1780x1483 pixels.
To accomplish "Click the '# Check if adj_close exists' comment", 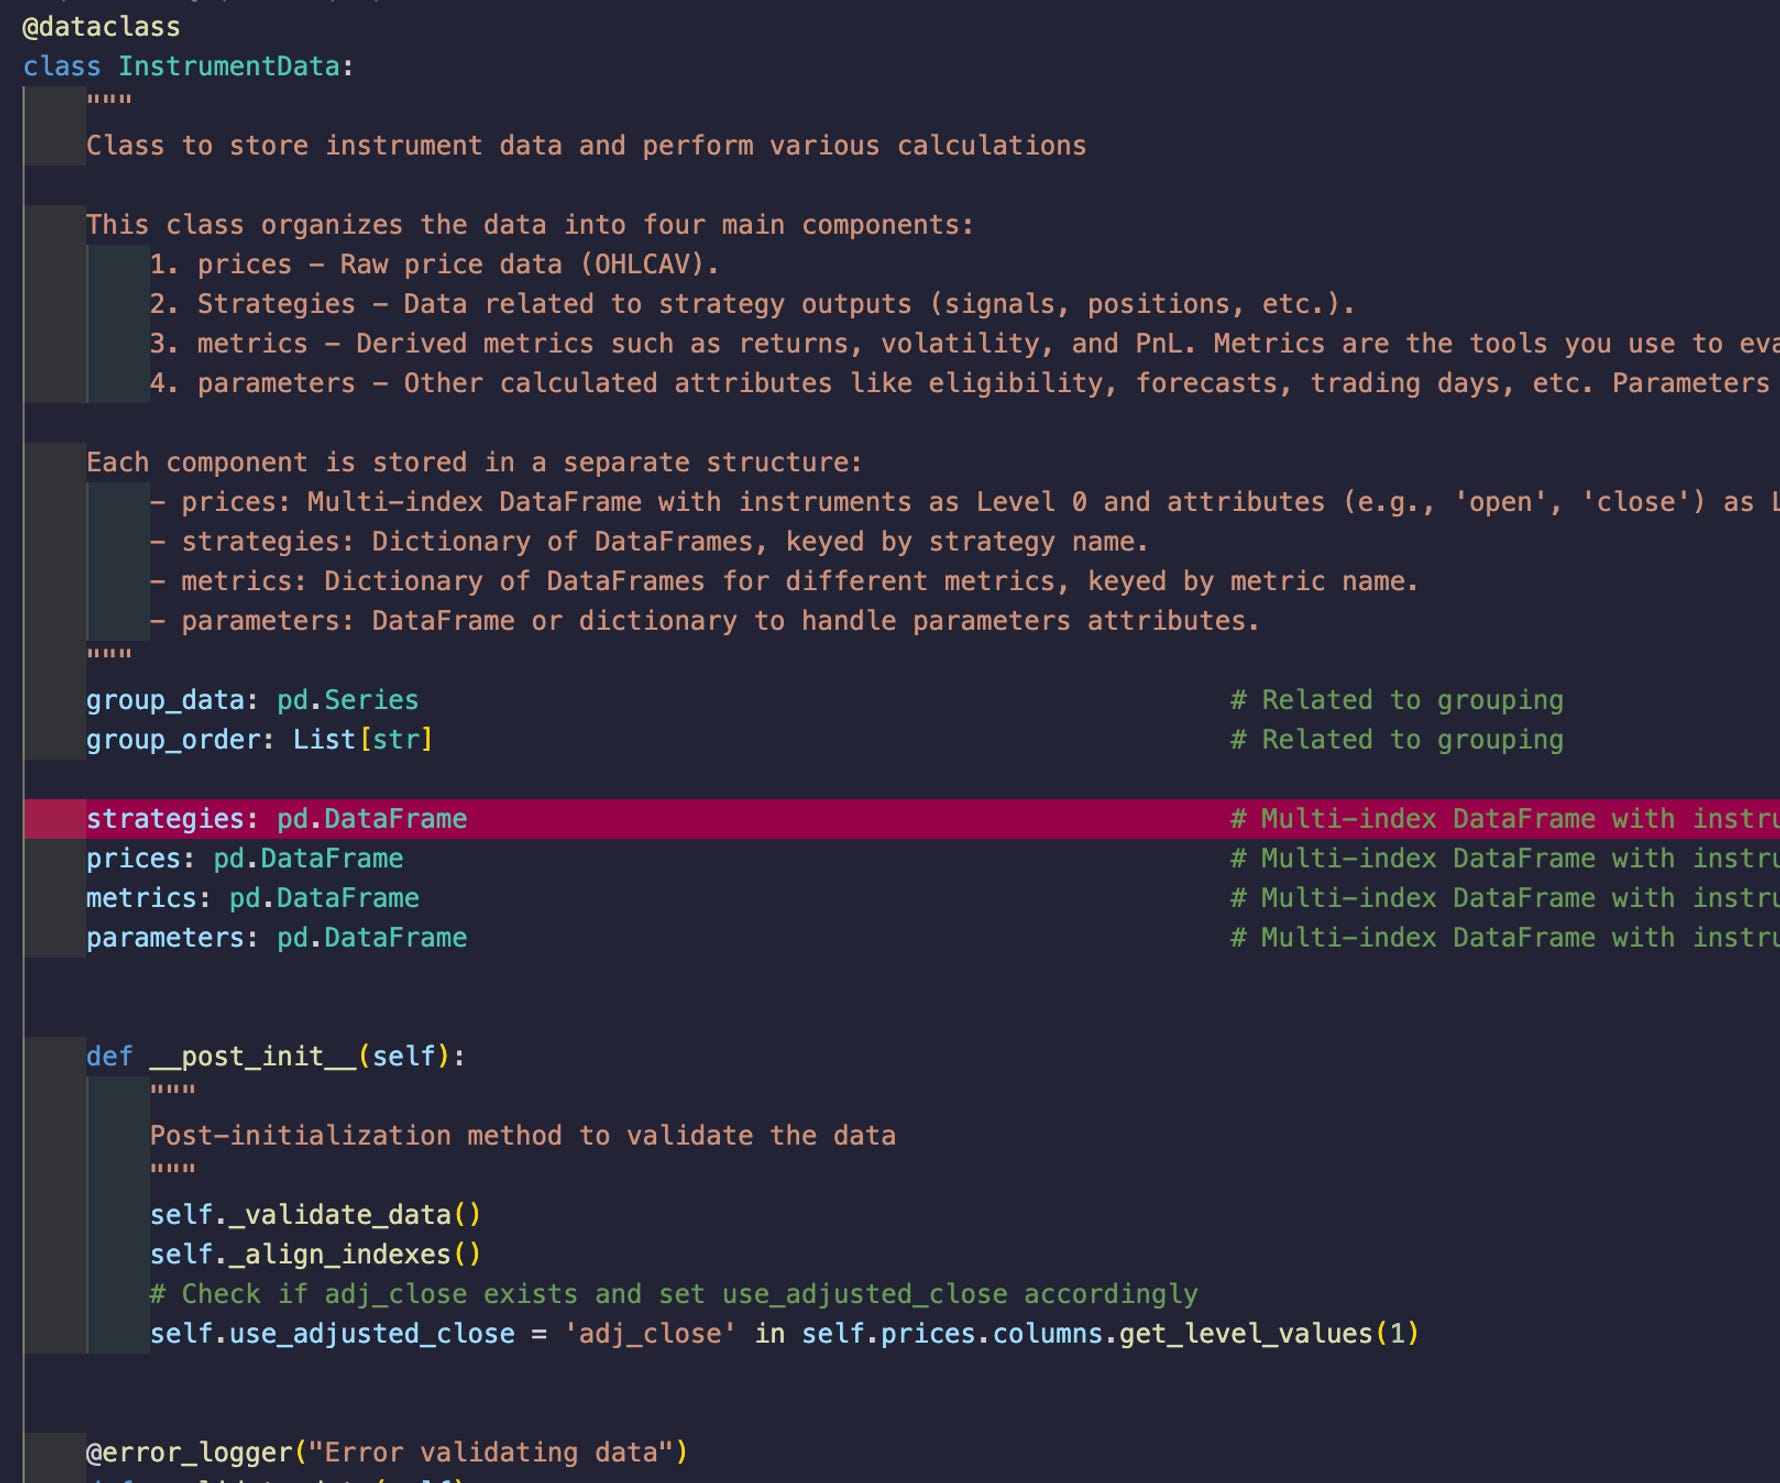I will (674, 1294).
